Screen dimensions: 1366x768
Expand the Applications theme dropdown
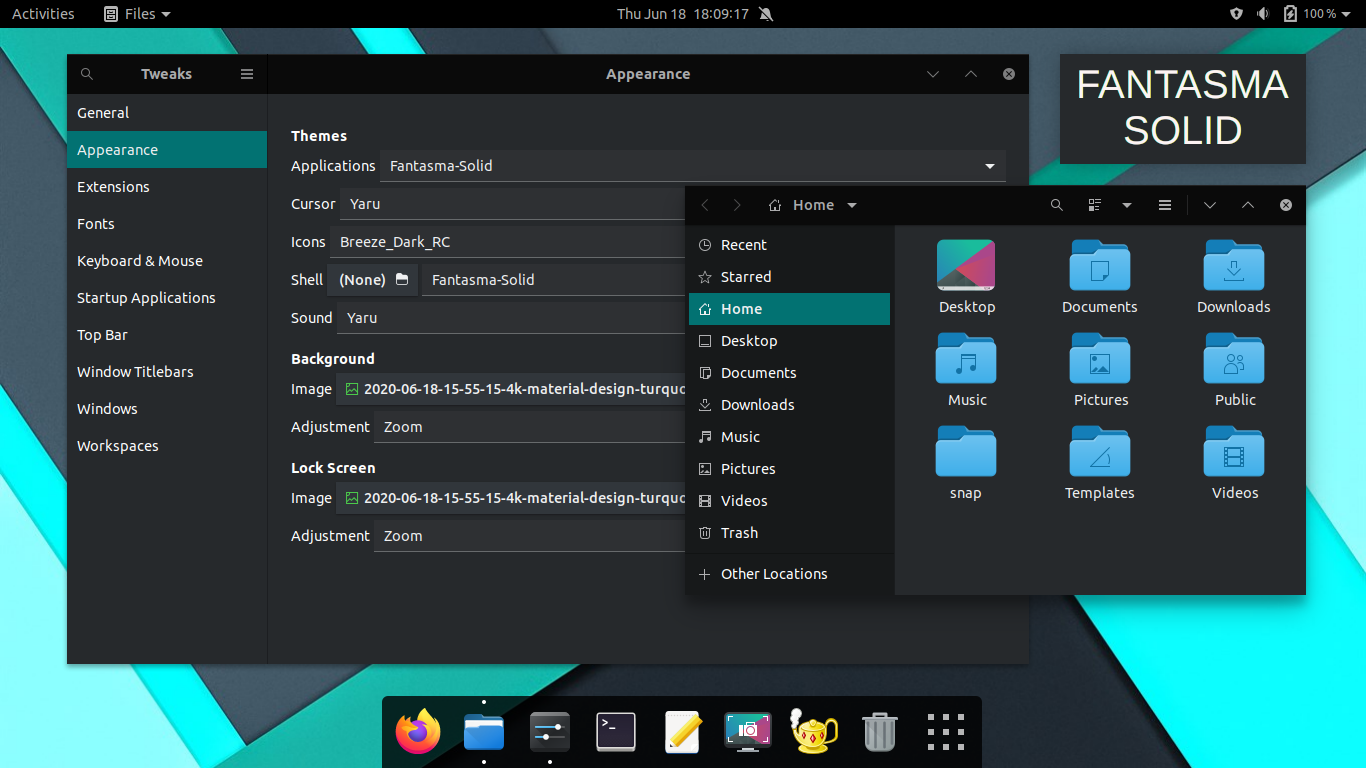click(692, 166)
